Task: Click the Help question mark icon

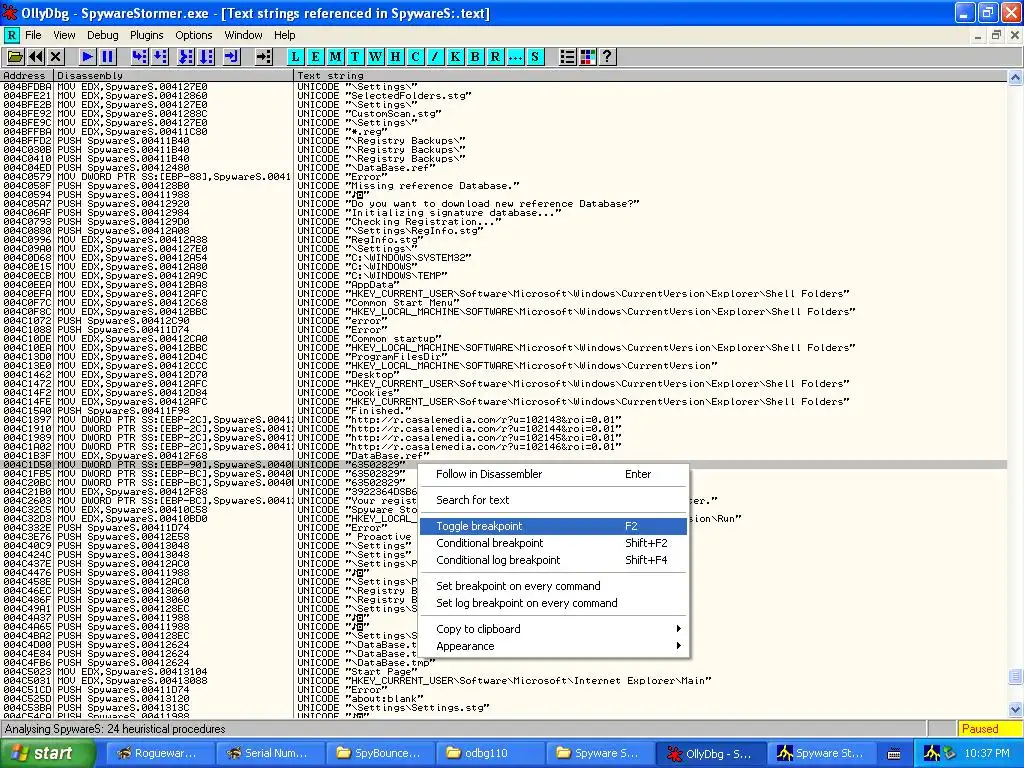Action: coord(607,57)
